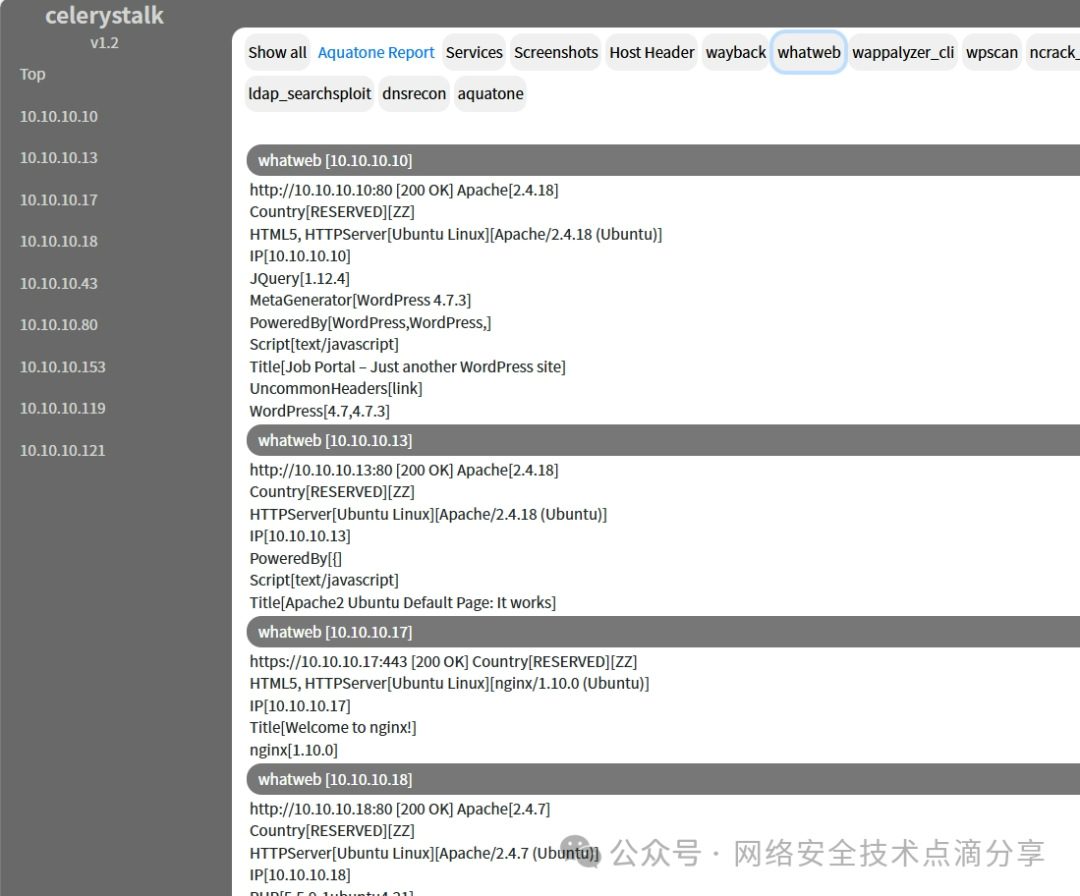
Task: Open host 10.10.10.18 in sidebar
Action: (59, 241)
